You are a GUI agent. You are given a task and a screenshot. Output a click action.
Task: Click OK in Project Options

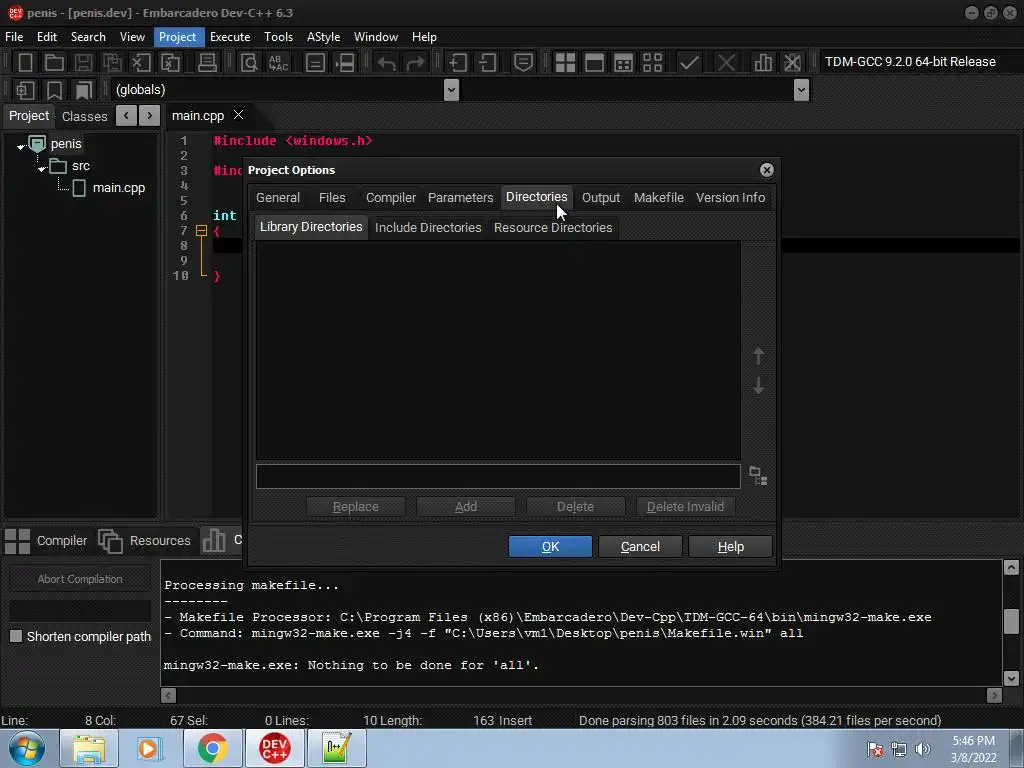pos(550,547)
